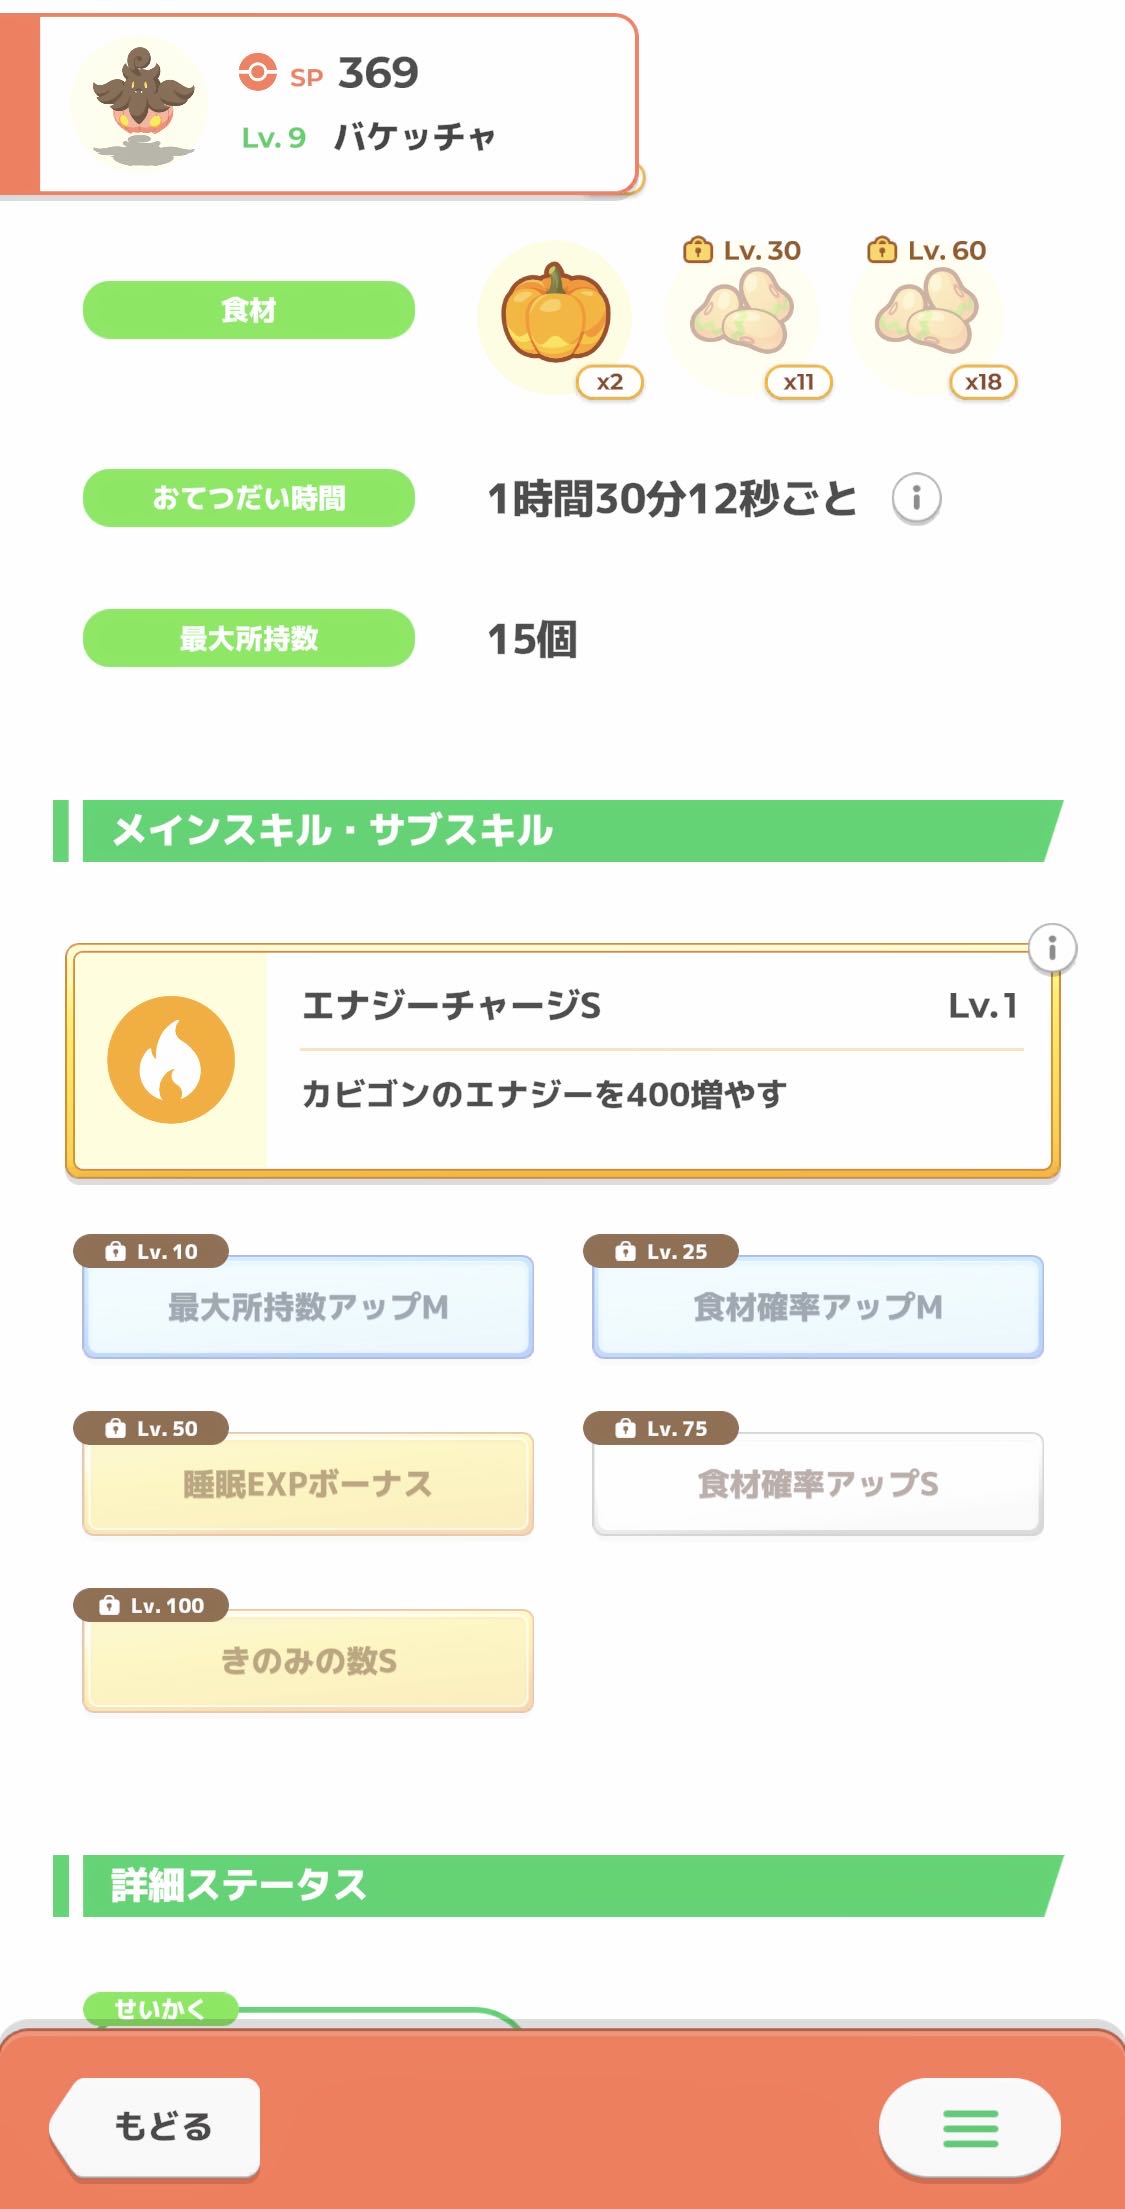The height and width of the screenshot is (2209, 1125).
Task: Select the 食材確率アップM sub skill
Action: pos(818,1307)
